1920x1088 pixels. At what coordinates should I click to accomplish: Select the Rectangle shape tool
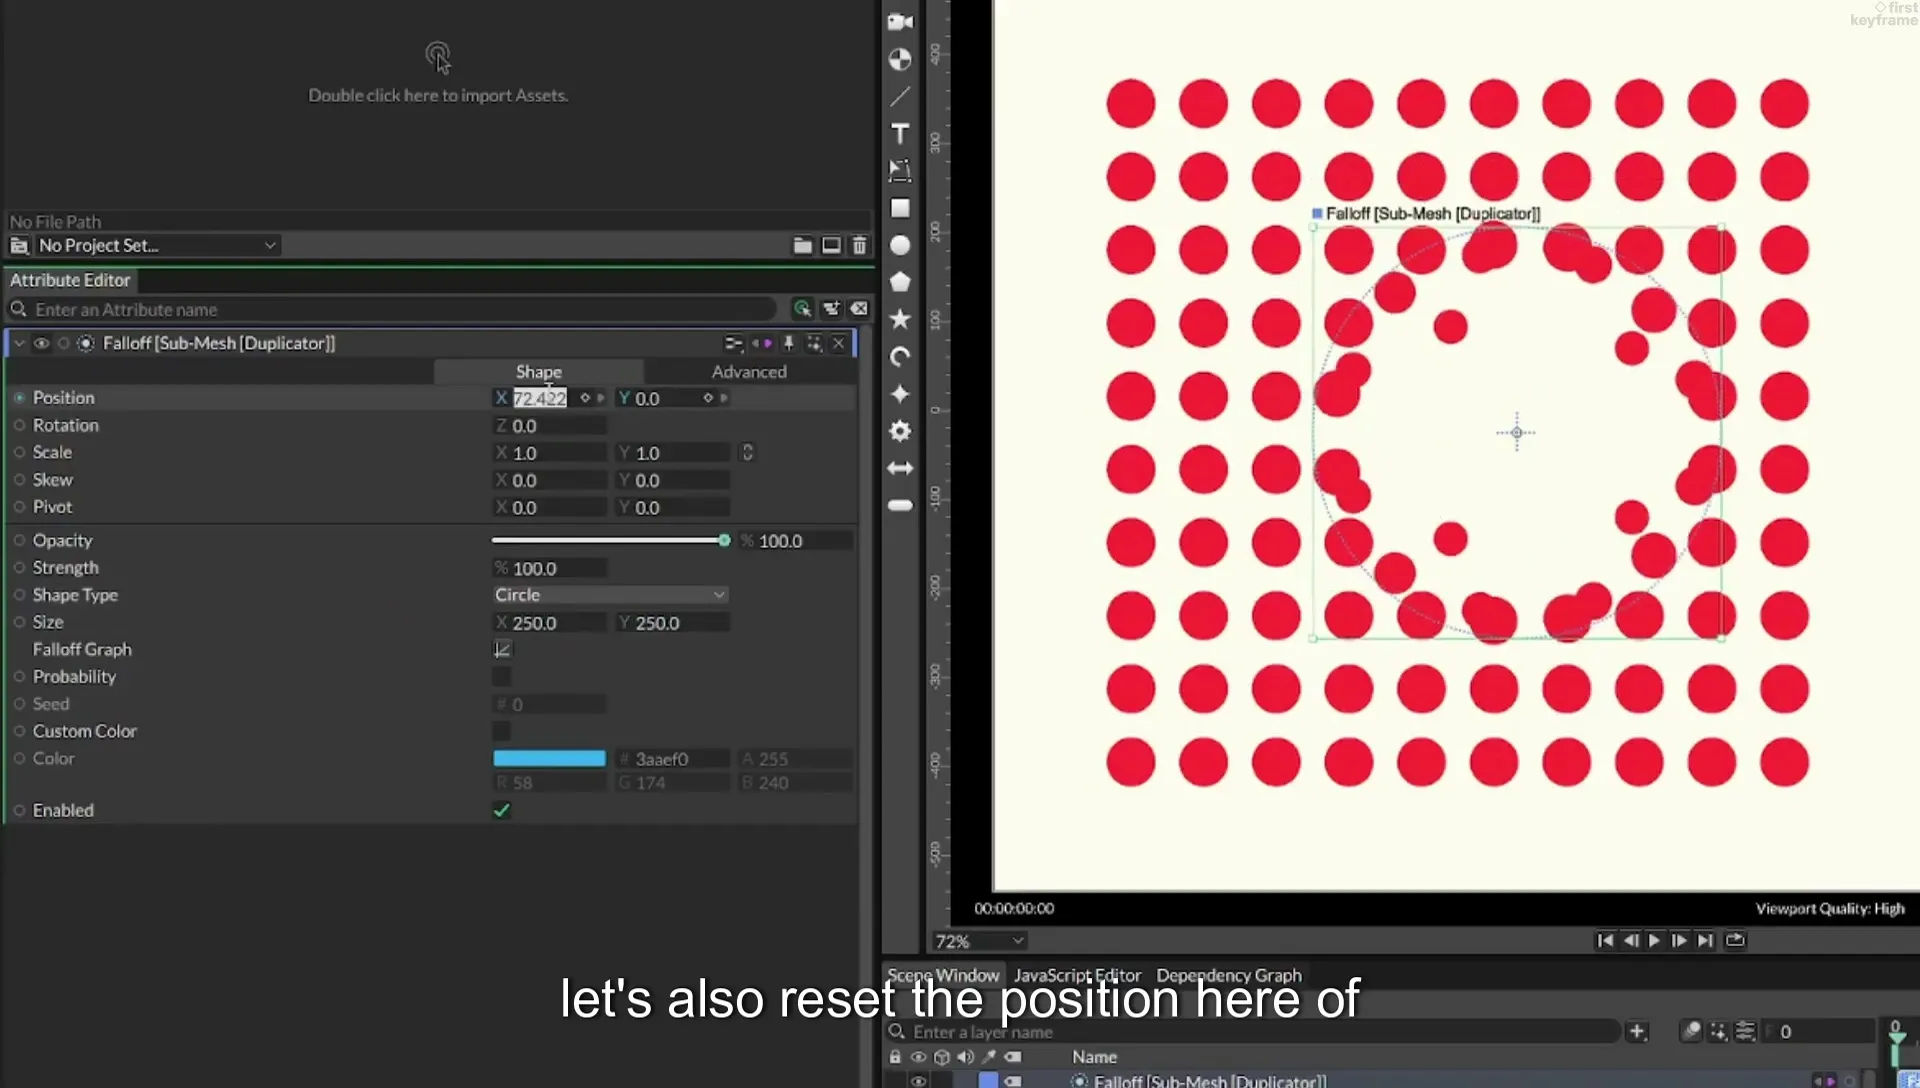[900, 208]
